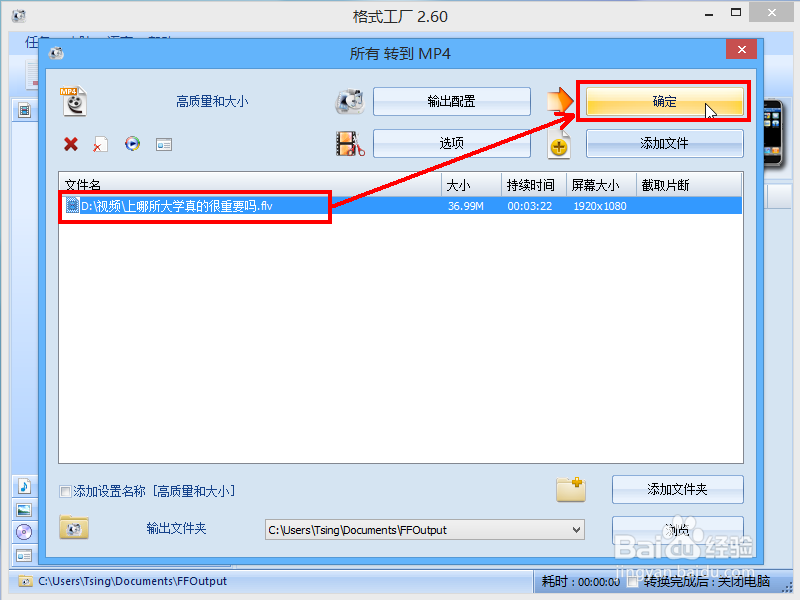
Task: Open 输出配置 output settings
Action: 452,101
